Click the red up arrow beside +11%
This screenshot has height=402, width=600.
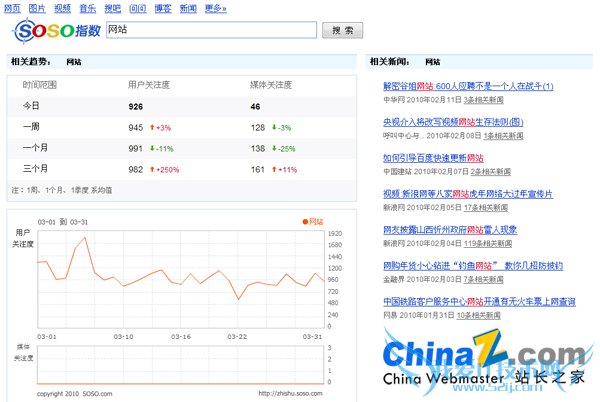pos(274,169)
